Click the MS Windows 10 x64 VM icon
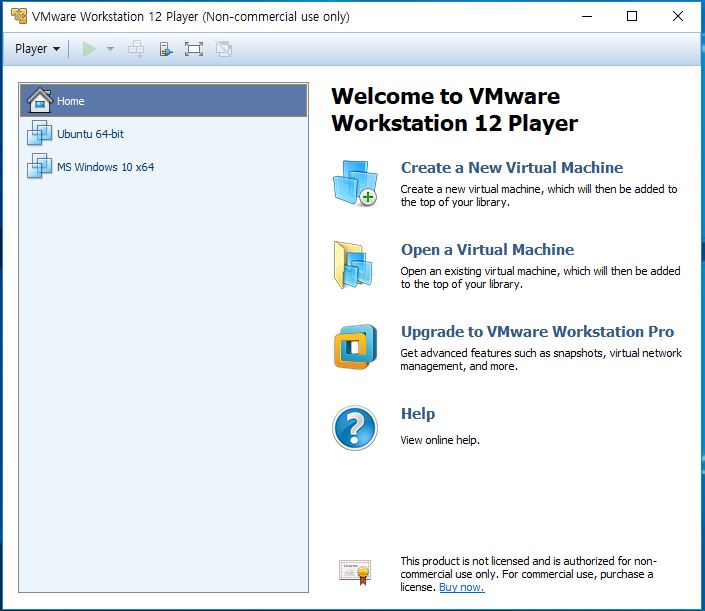 click(40, 166)
